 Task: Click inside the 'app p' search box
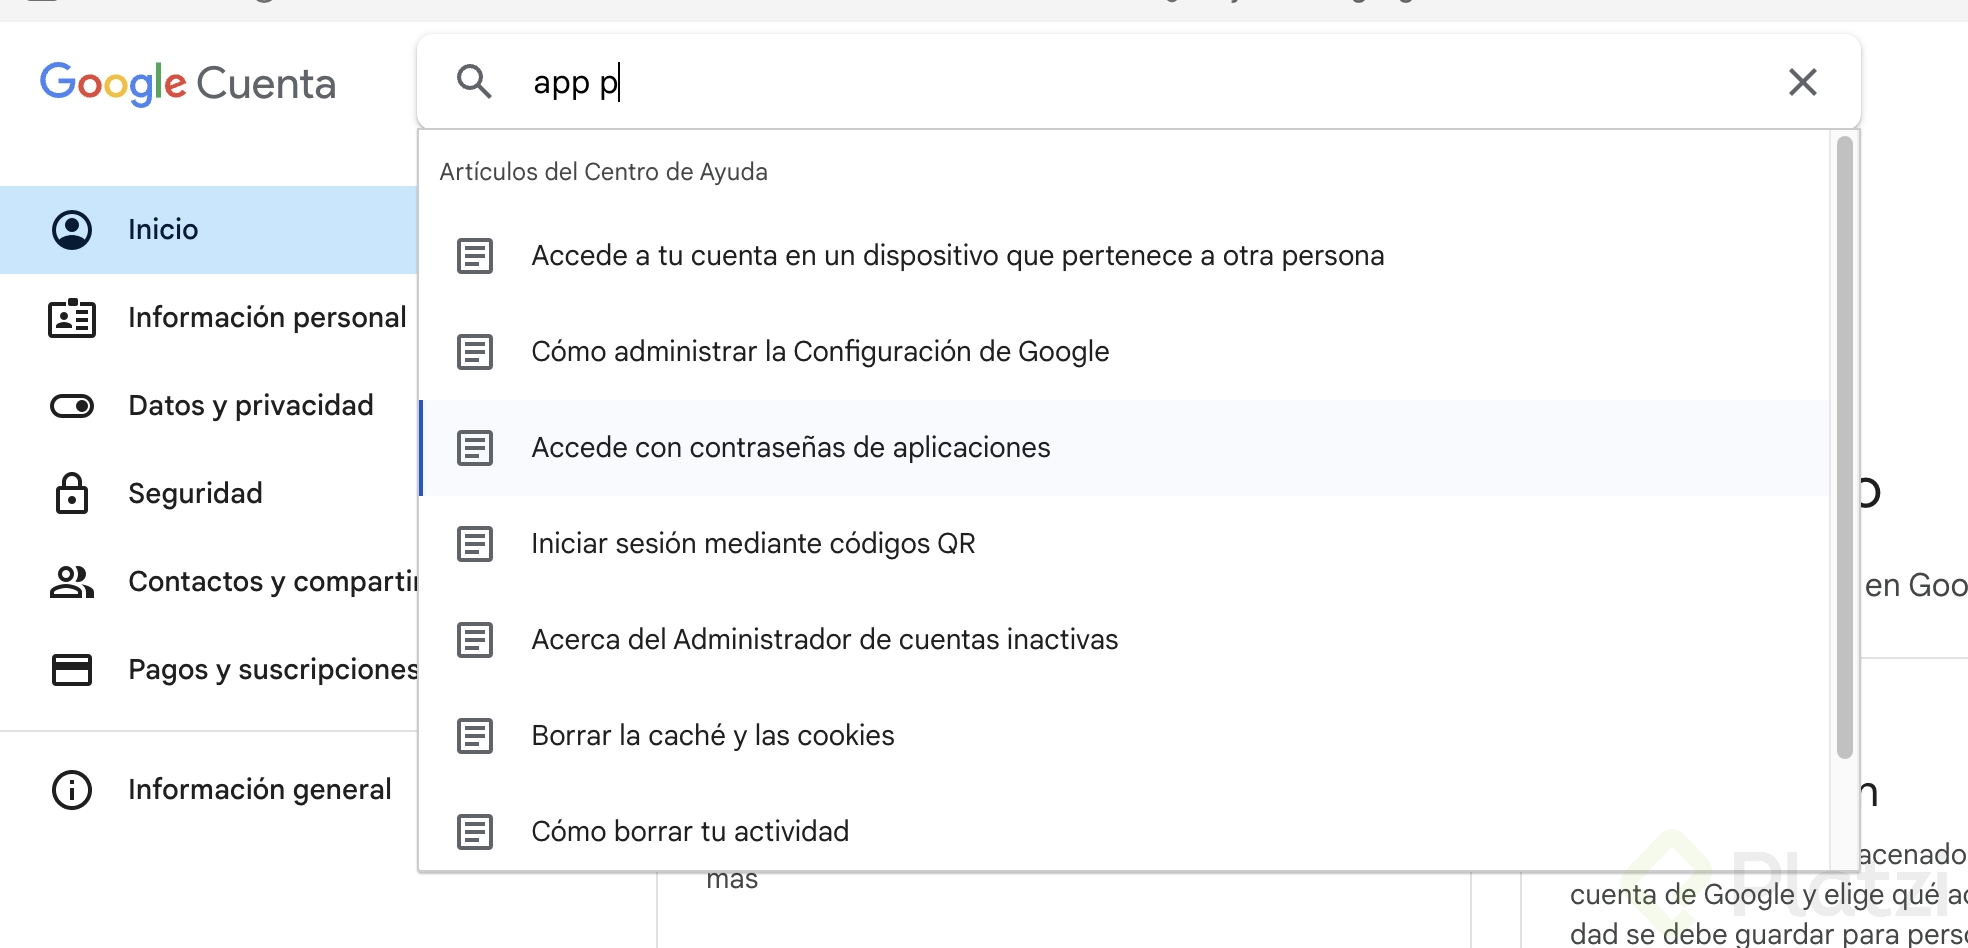pos(1100,82)
